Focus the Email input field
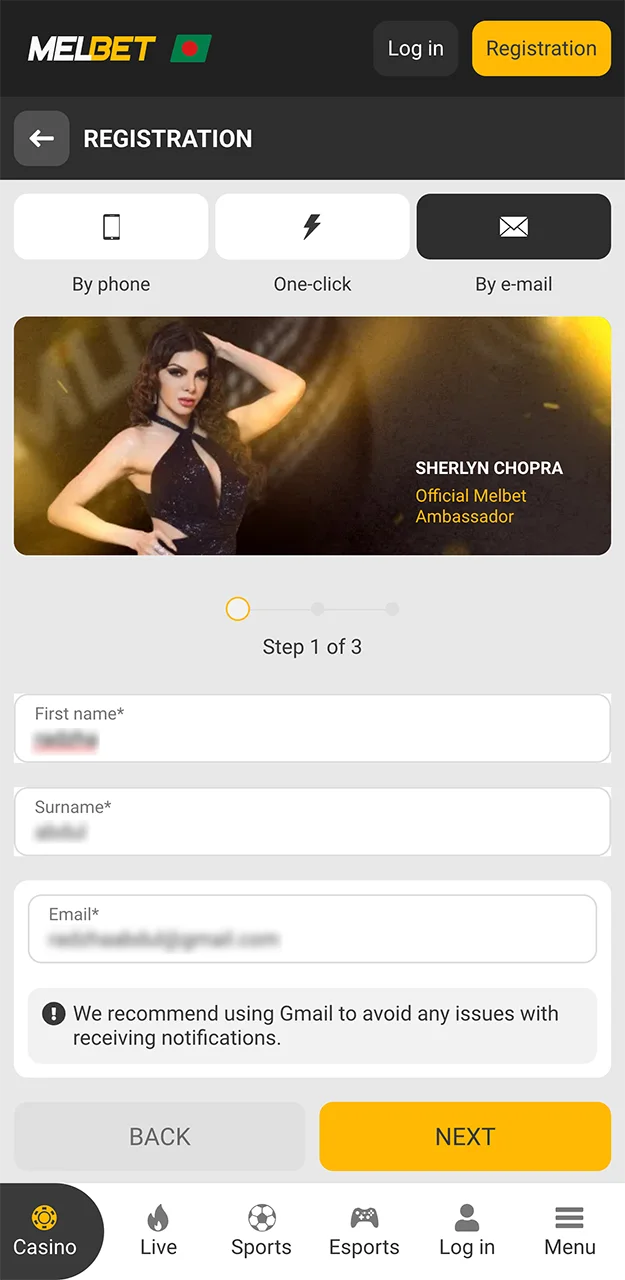 coord(312,928)
